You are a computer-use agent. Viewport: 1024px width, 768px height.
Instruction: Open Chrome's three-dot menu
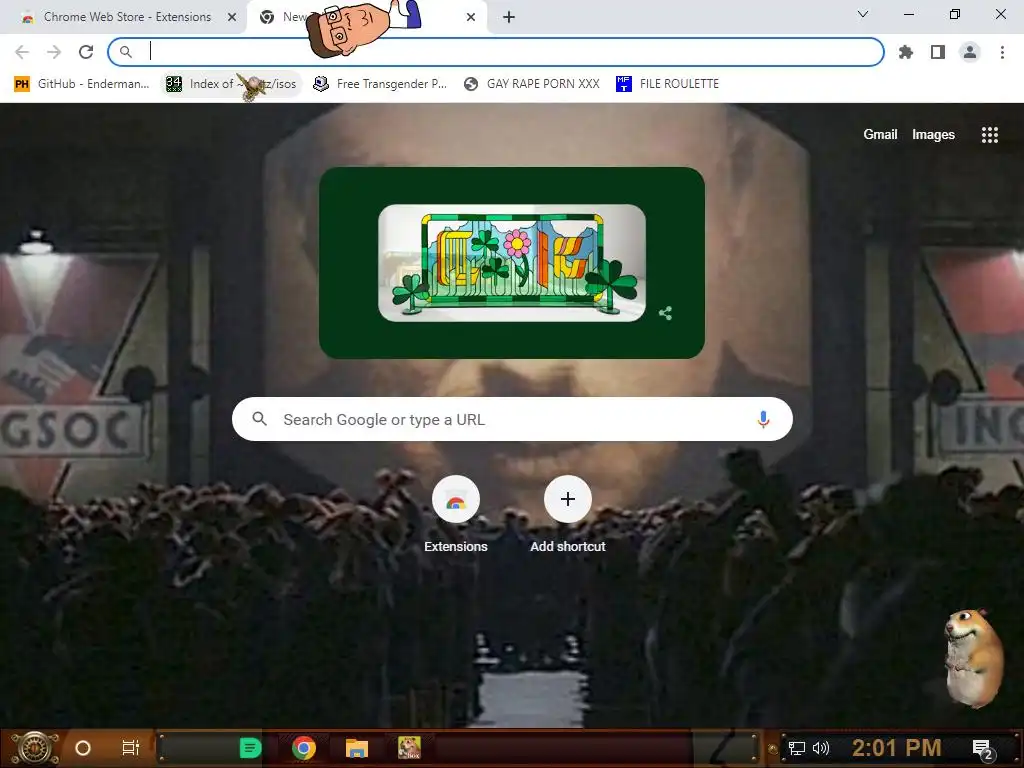pyautogui.click(x=1002, y=52)
